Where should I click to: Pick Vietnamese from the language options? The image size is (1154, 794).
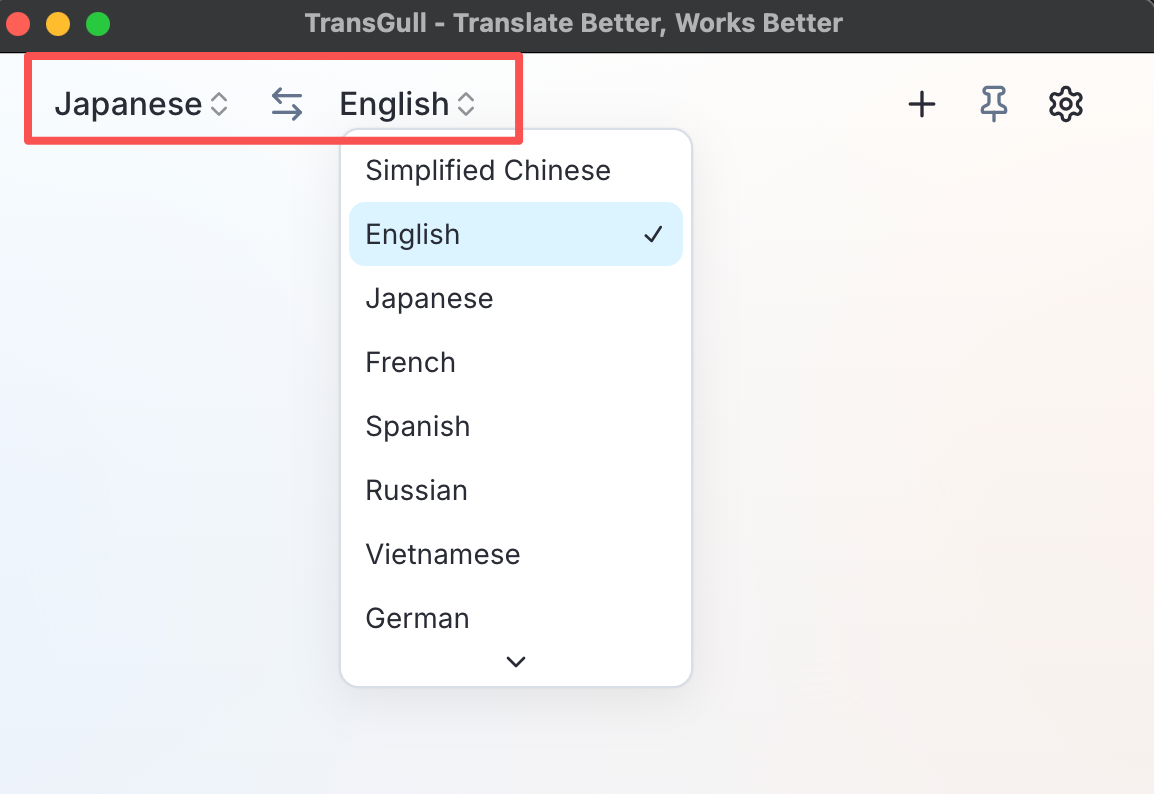(443, 554)
